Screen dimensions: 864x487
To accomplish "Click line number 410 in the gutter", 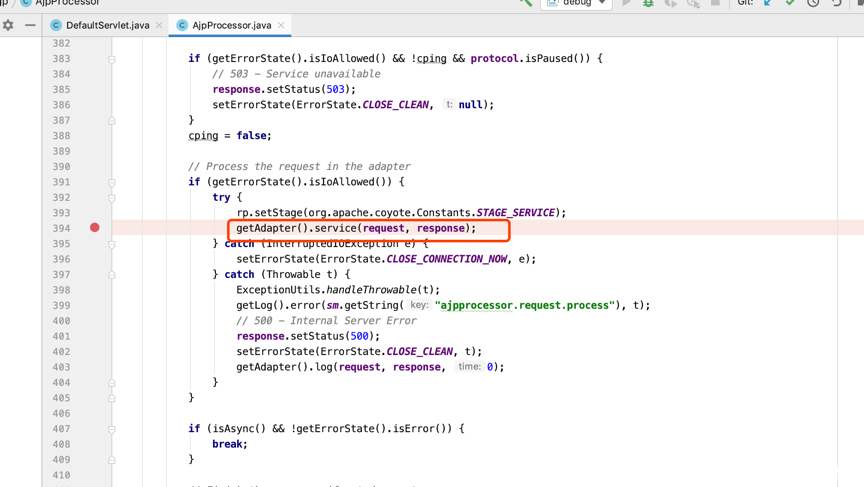I will [x=61, y=475].
